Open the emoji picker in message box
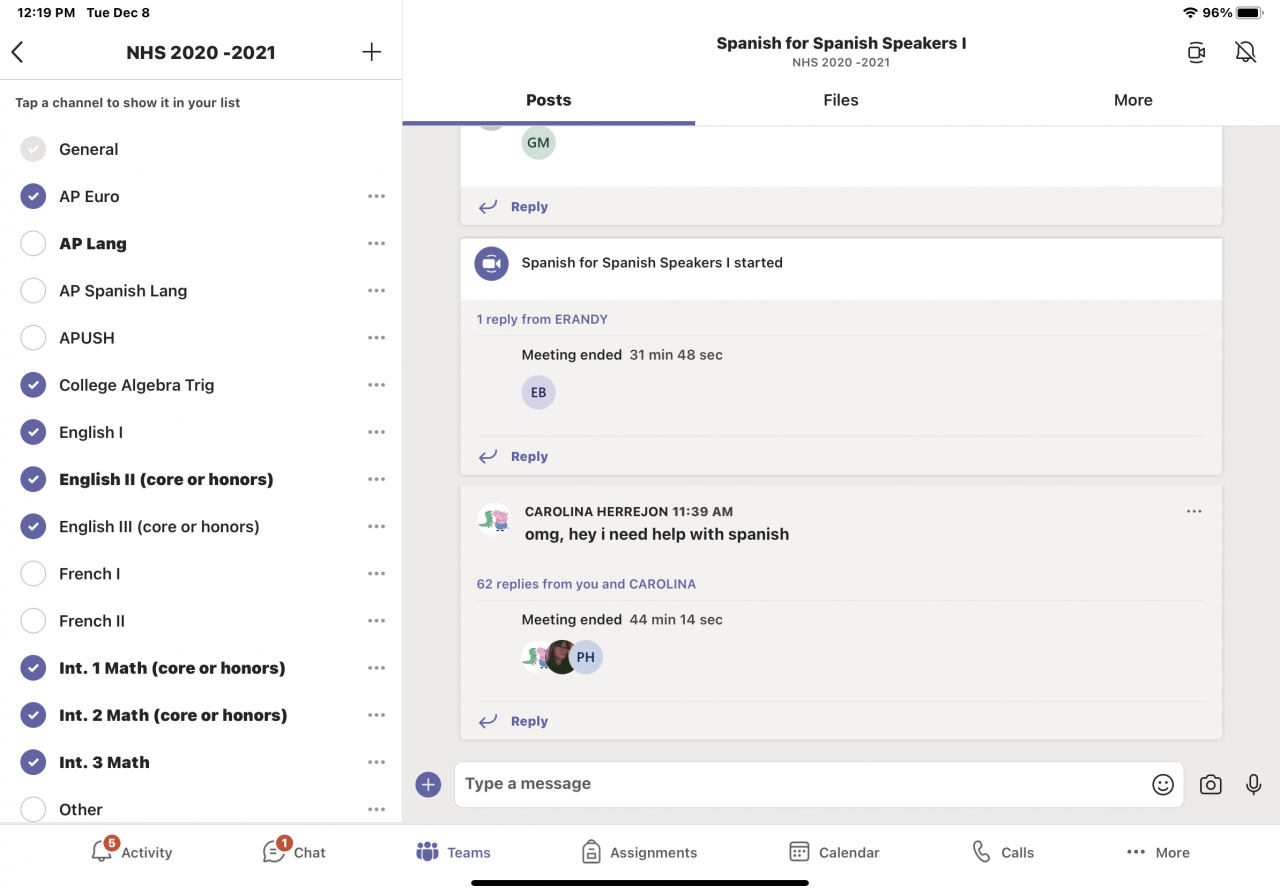 (1162, 785)
